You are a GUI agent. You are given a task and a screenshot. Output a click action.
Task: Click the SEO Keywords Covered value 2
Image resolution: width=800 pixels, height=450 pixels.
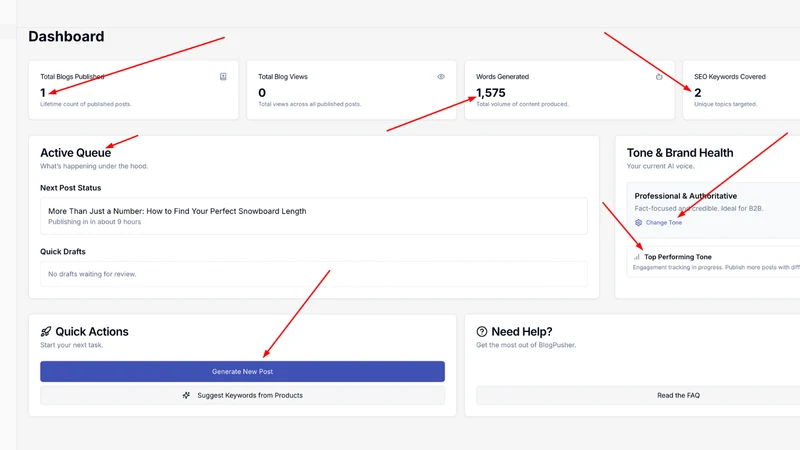[x=697, y=93]
